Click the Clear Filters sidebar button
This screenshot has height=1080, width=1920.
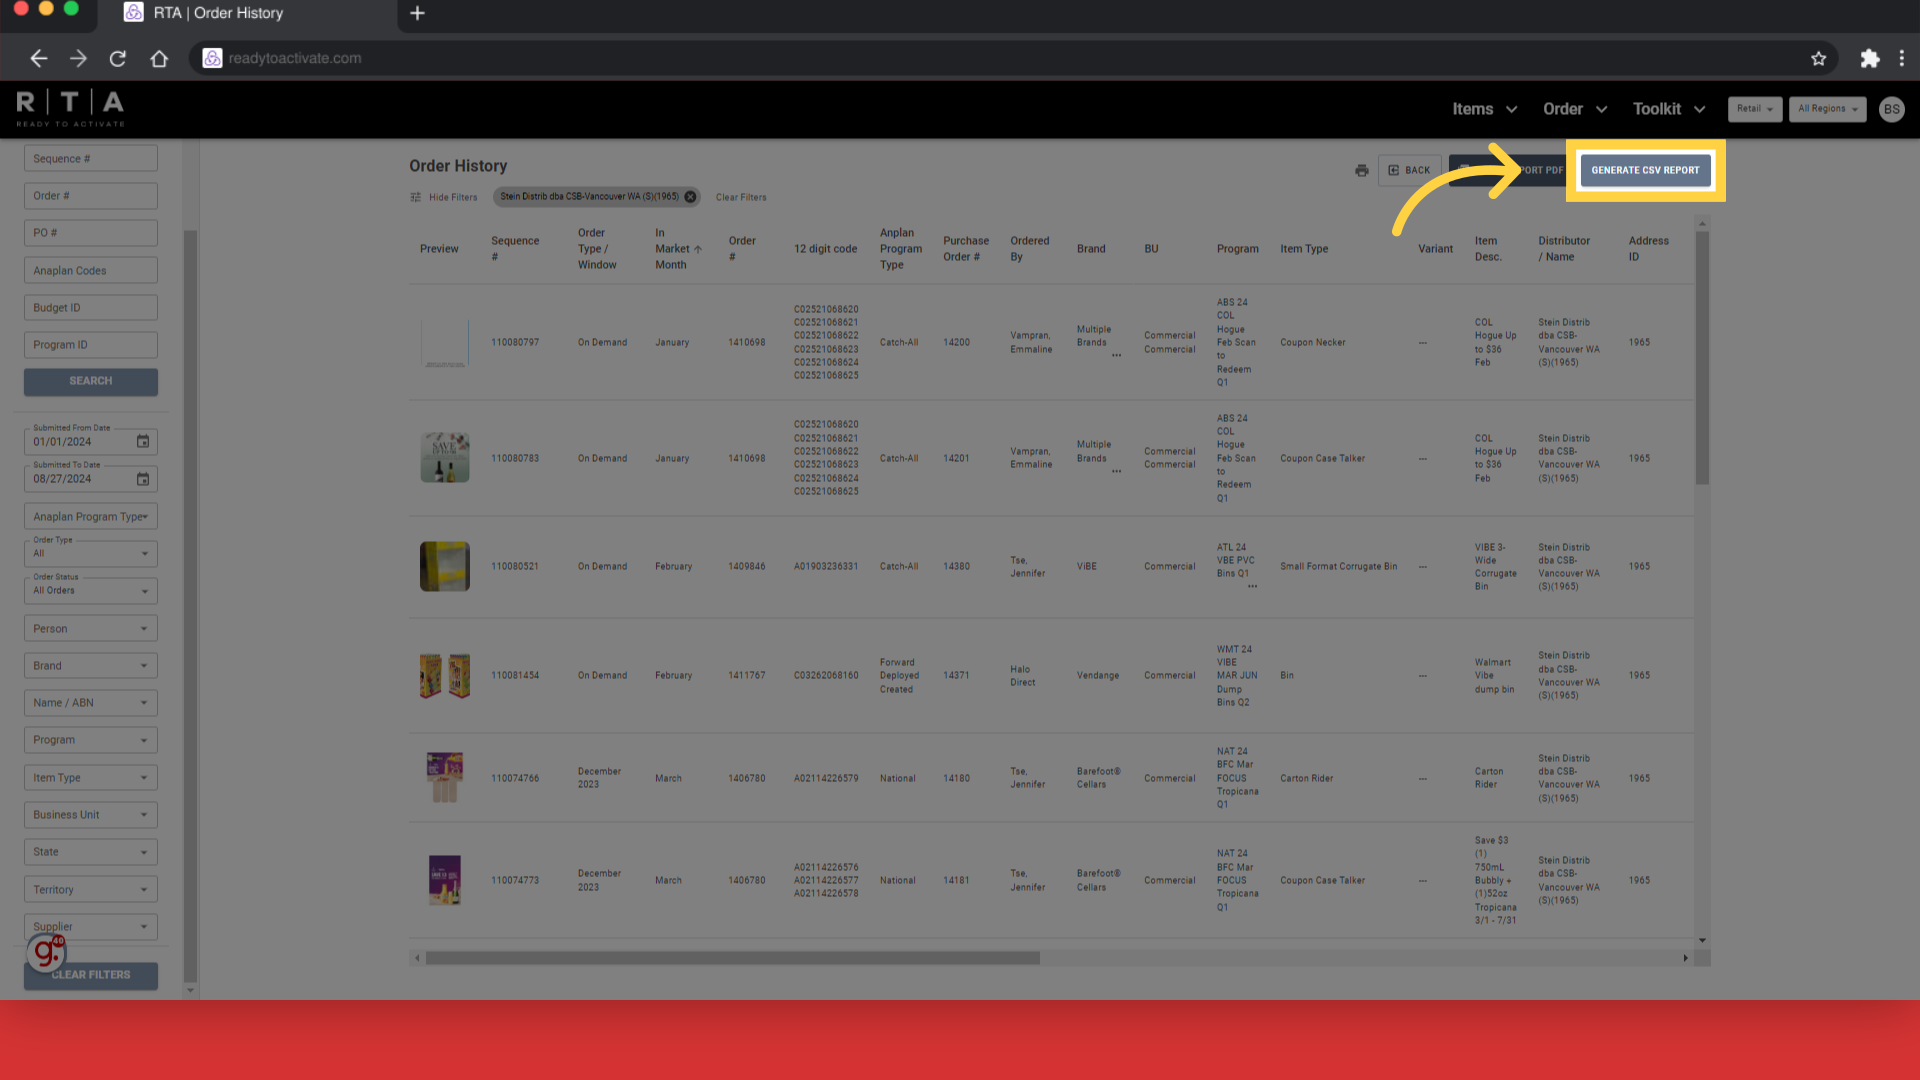pos(91,975)
